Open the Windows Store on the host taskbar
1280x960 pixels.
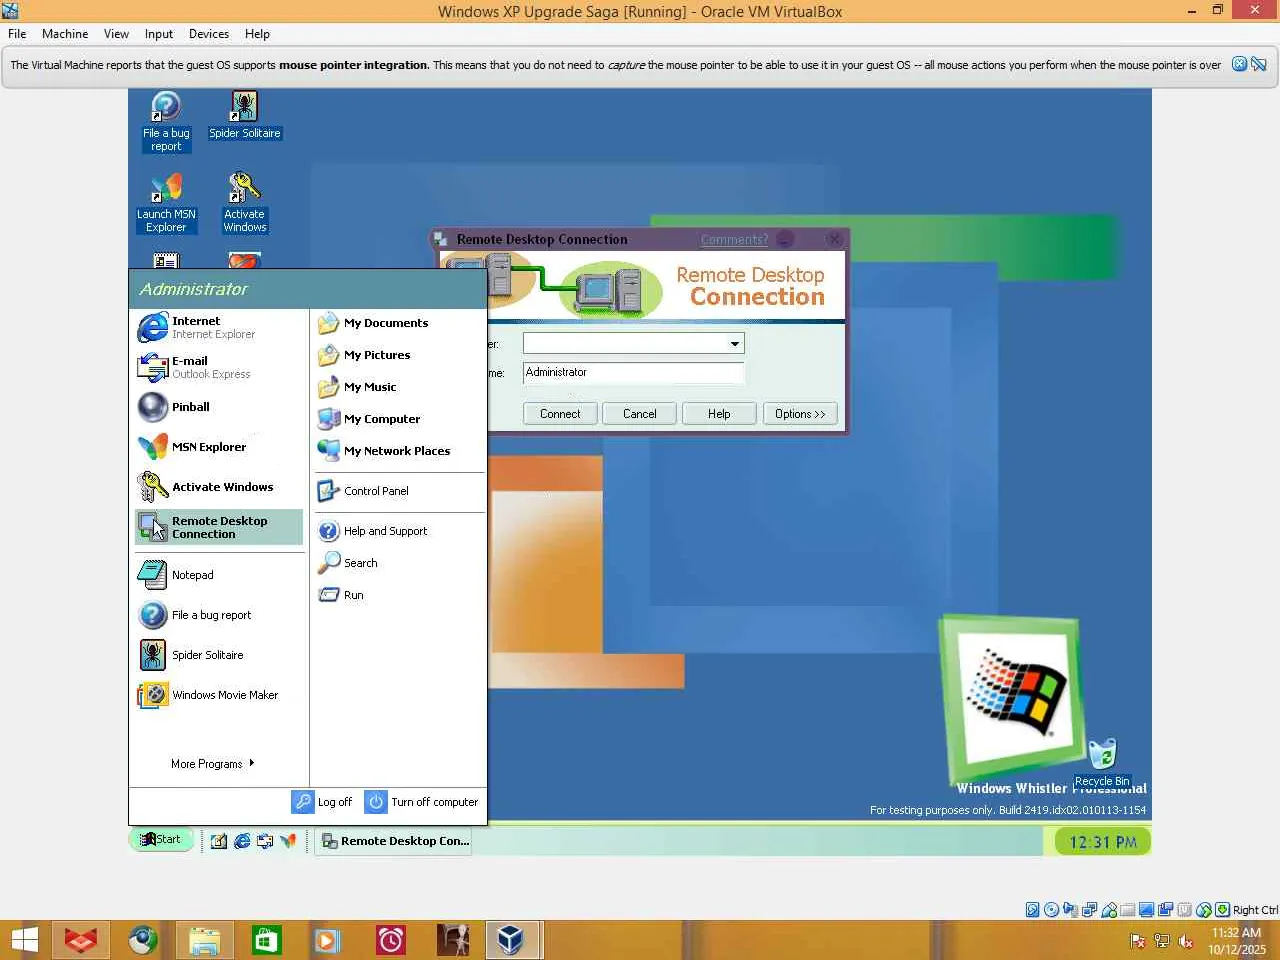pyautogui.click(x=266, y=940)
